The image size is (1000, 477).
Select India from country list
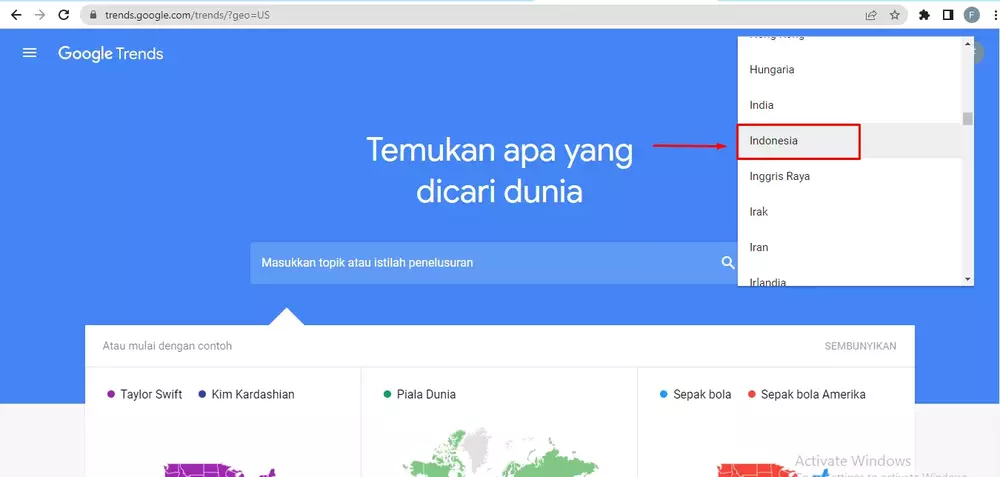tap(849, 105)
